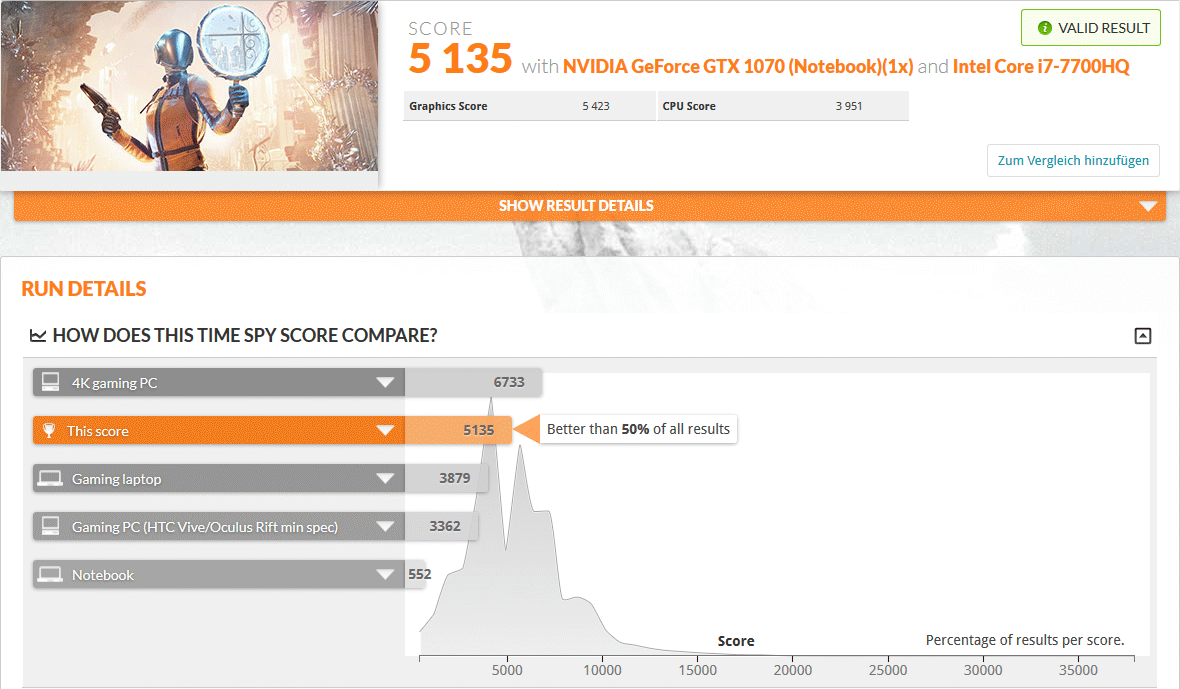Expand the Gaming PC min spec dropdown arrow
This screenshot has width=1180, height=689.
pos(385,527)
